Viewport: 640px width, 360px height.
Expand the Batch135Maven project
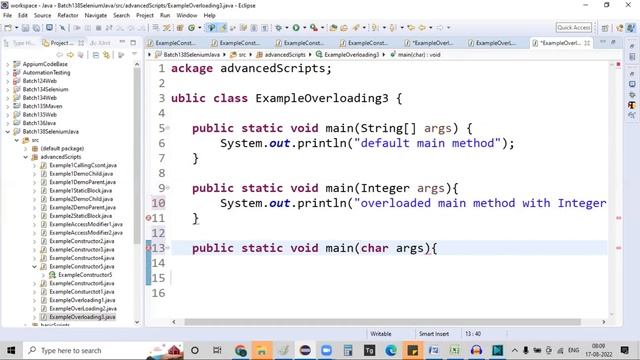click(x=7, y=106)
